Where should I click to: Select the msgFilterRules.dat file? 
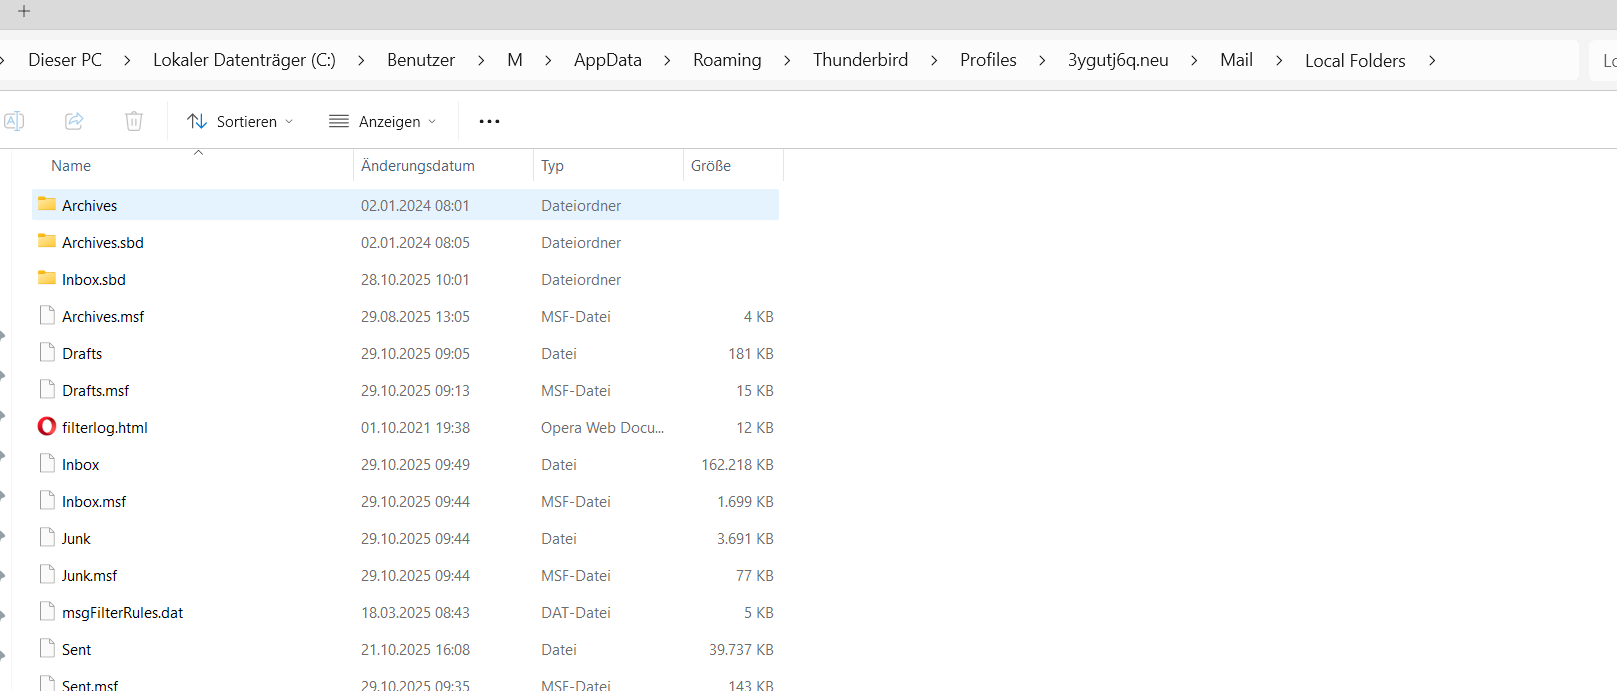122,613
